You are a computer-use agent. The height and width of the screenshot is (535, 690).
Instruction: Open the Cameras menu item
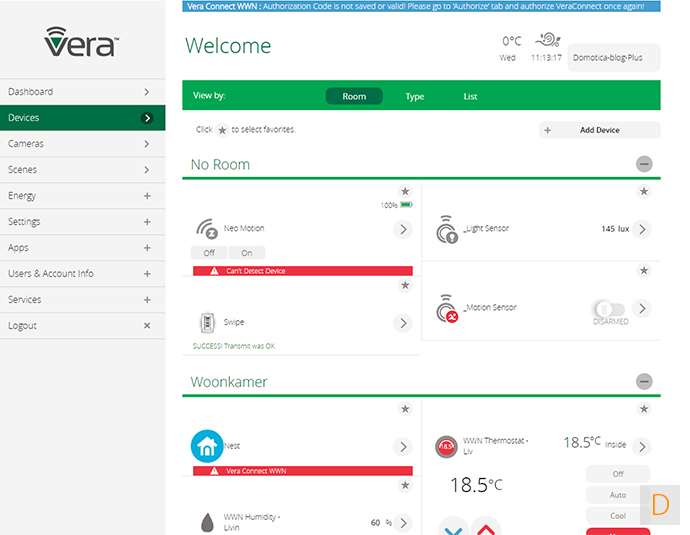point(82,144)
